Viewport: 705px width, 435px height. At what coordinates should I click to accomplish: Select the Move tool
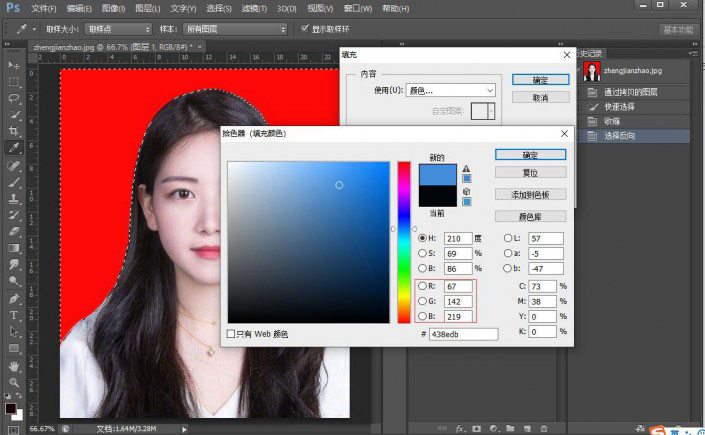click(14, 65)
